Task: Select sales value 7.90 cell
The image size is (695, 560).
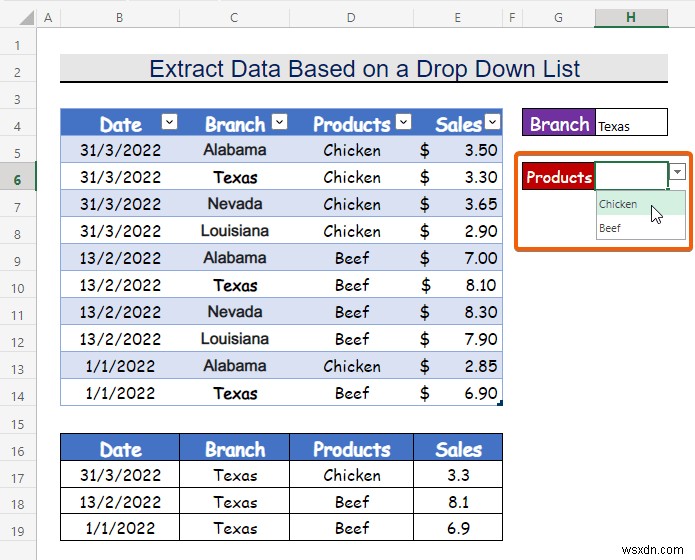Action: [x=458, y=339]
